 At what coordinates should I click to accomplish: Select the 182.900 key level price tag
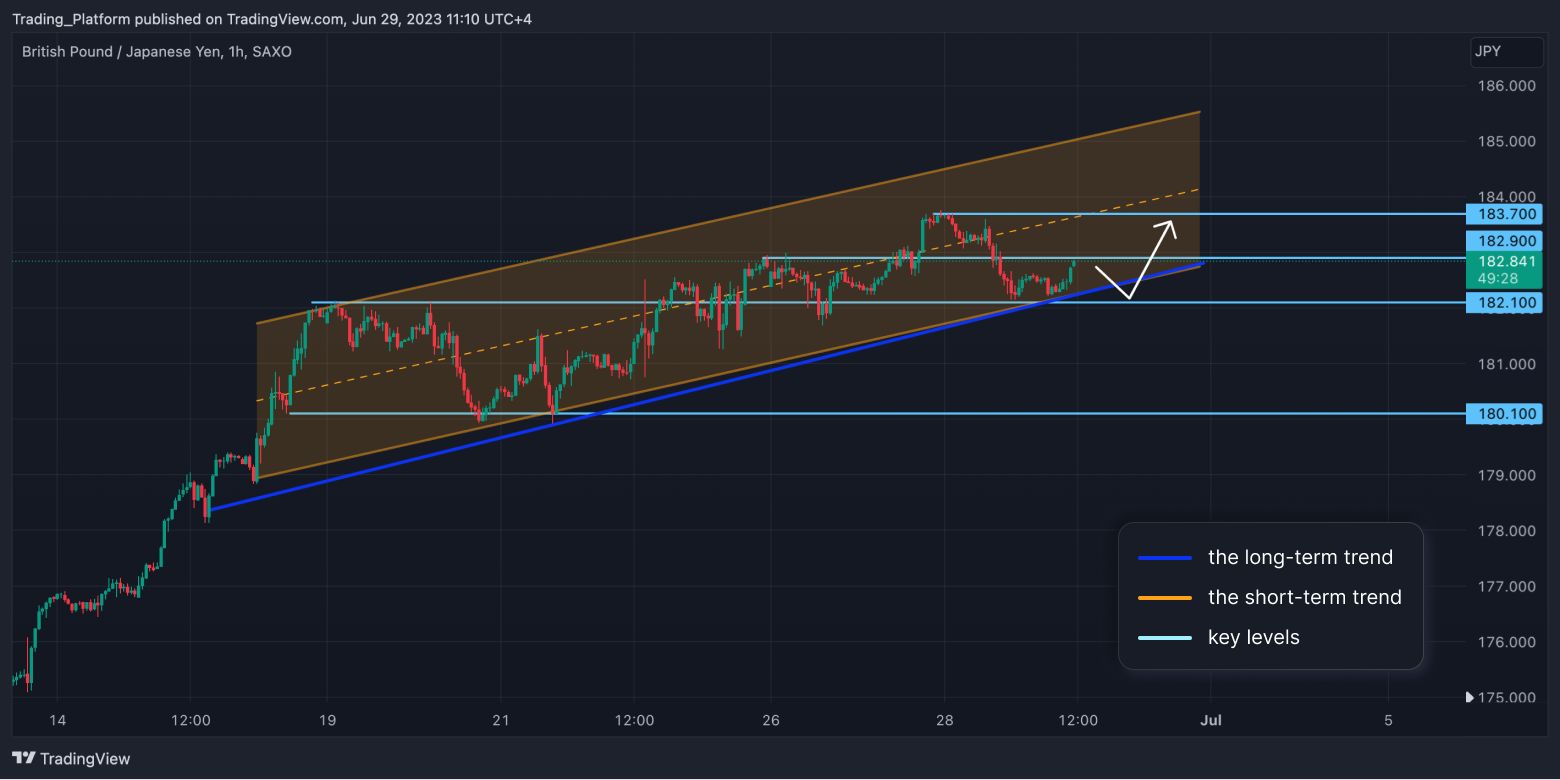pos(1504,241)
